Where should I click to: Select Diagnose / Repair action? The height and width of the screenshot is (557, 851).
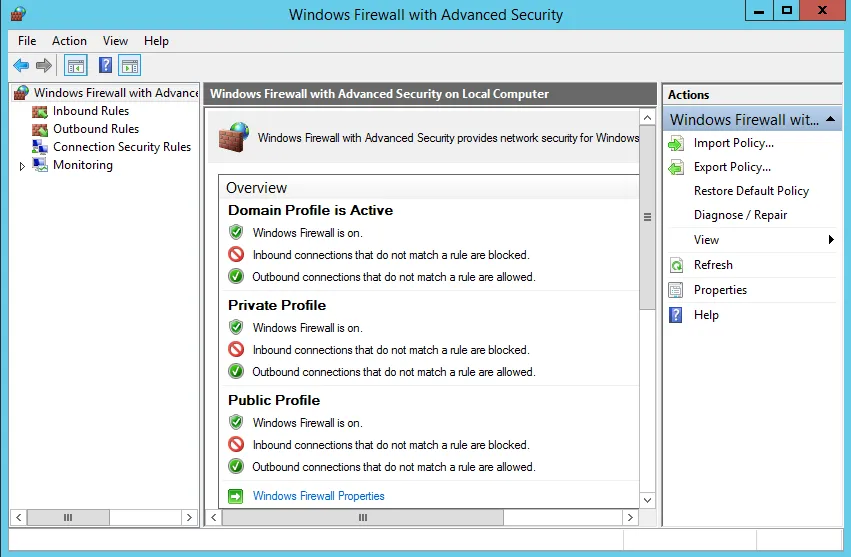740,215
